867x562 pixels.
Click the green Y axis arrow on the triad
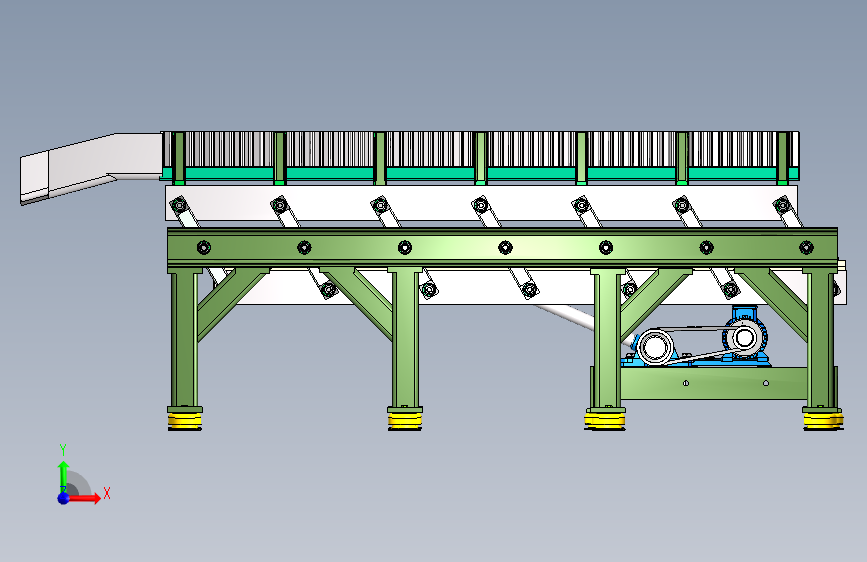click(63, 476)
